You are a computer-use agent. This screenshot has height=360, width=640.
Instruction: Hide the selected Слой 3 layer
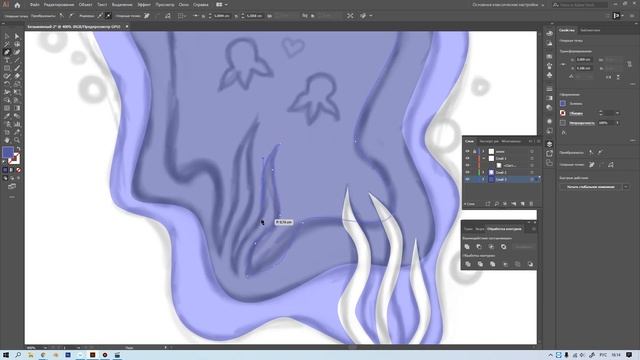pyautogui.click(x=467, y=179)
